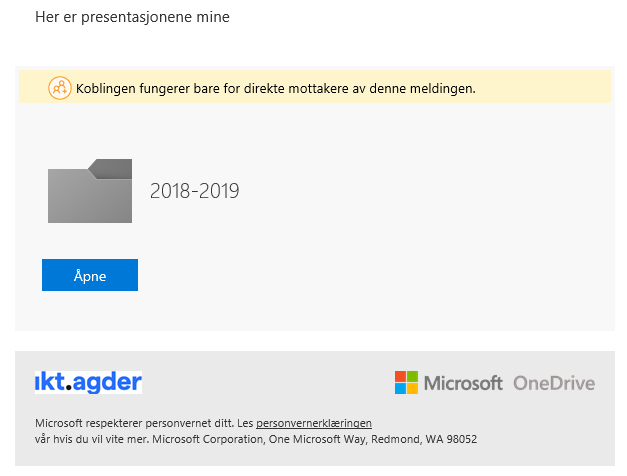The width and height of the screenshot is (627, 476).
Task: Open the personvernerklæringen link
Action: 314,423
